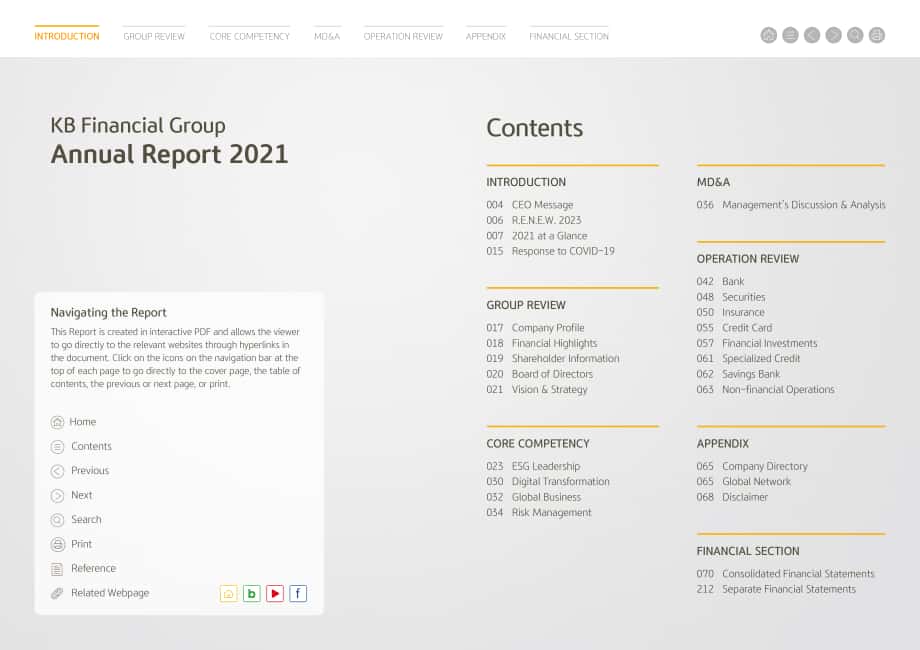The image size is (920, 650).
Task: Click the Search magnifier icon in the top bar
Action: [855, 35]
